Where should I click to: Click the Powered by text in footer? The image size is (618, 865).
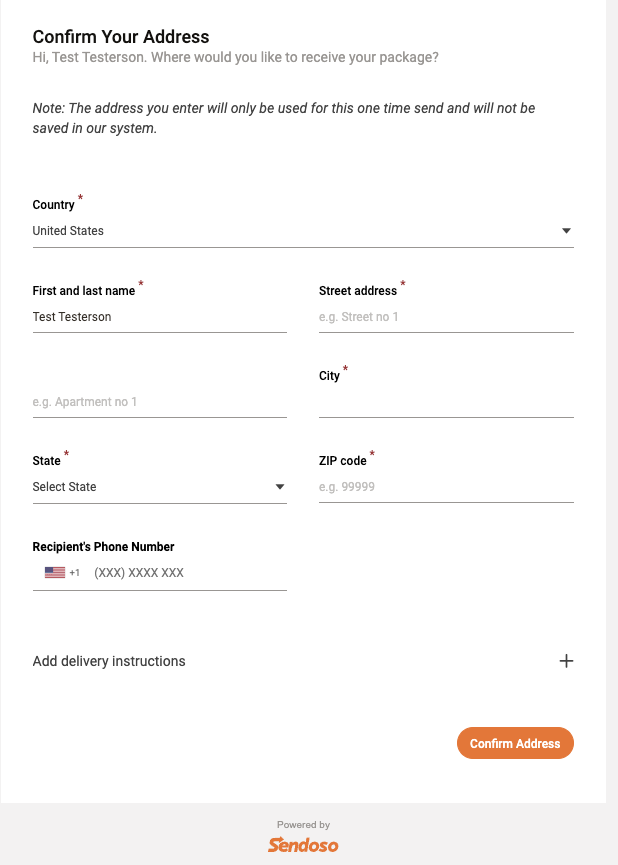303,825
